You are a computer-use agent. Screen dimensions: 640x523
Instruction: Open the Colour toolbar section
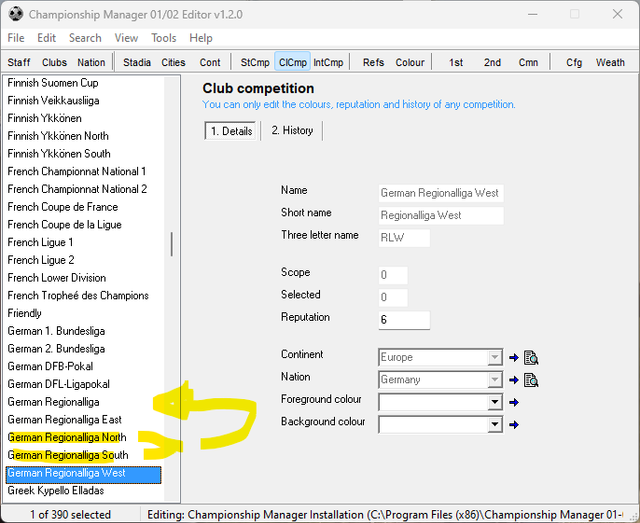point(410,62)
